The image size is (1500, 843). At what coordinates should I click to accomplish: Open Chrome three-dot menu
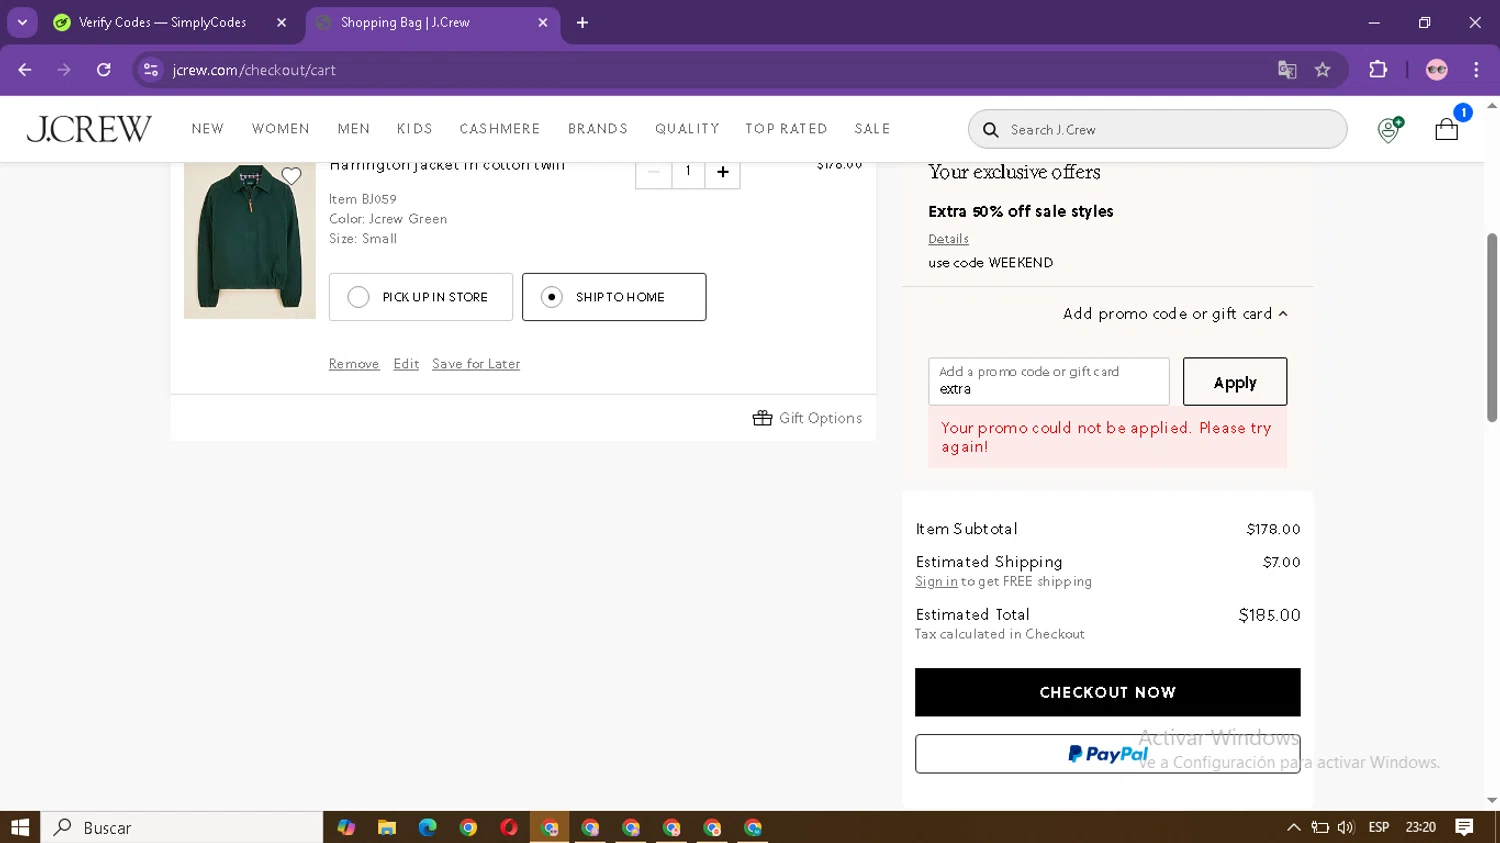click(1476, 70)
